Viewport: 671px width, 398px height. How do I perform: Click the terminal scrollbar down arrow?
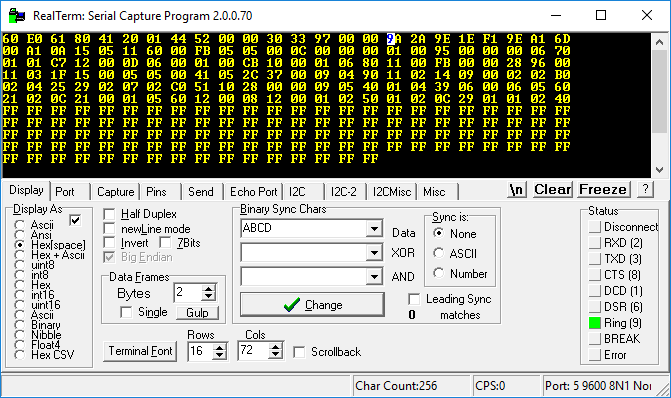tap(659, 169)
